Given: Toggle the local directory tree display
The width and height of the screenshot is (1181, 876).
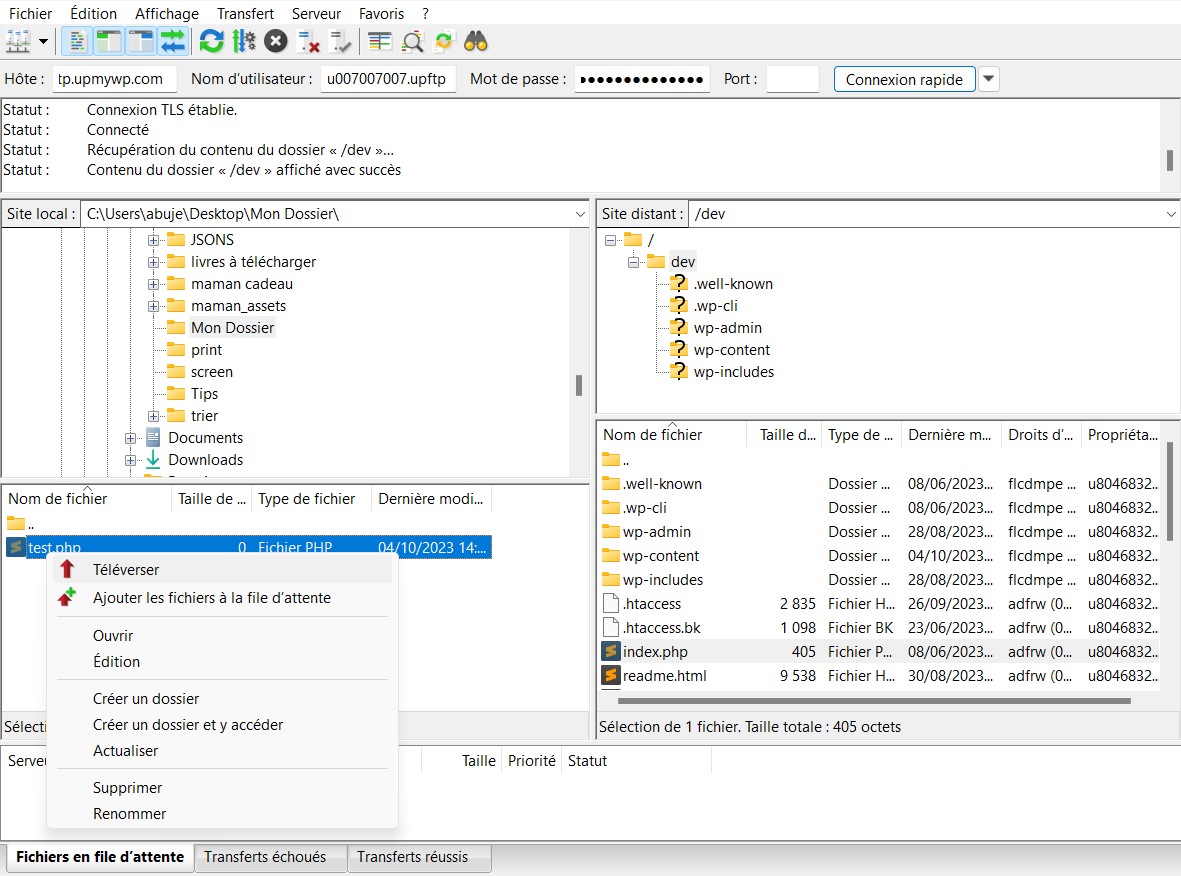Looking at the screenshot, I should [109, 41].
